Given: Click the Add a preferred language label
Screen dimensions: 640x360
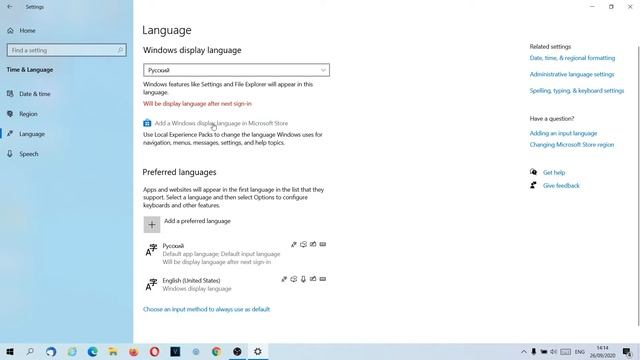Looking at the screenshot, I should click(x=197, y=221).
